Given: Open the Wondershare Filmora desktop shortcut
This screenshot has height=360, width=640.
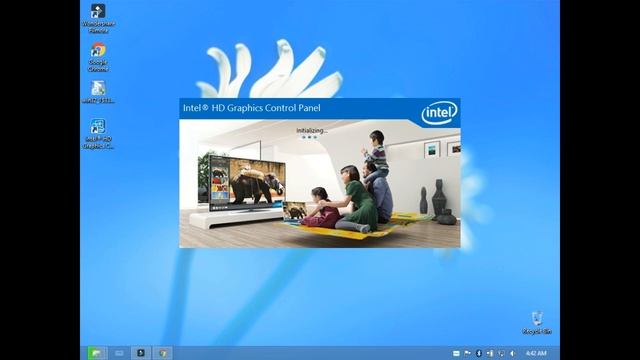Looking at the screenshot, I should pyautogui.click(x=98, y=18).
